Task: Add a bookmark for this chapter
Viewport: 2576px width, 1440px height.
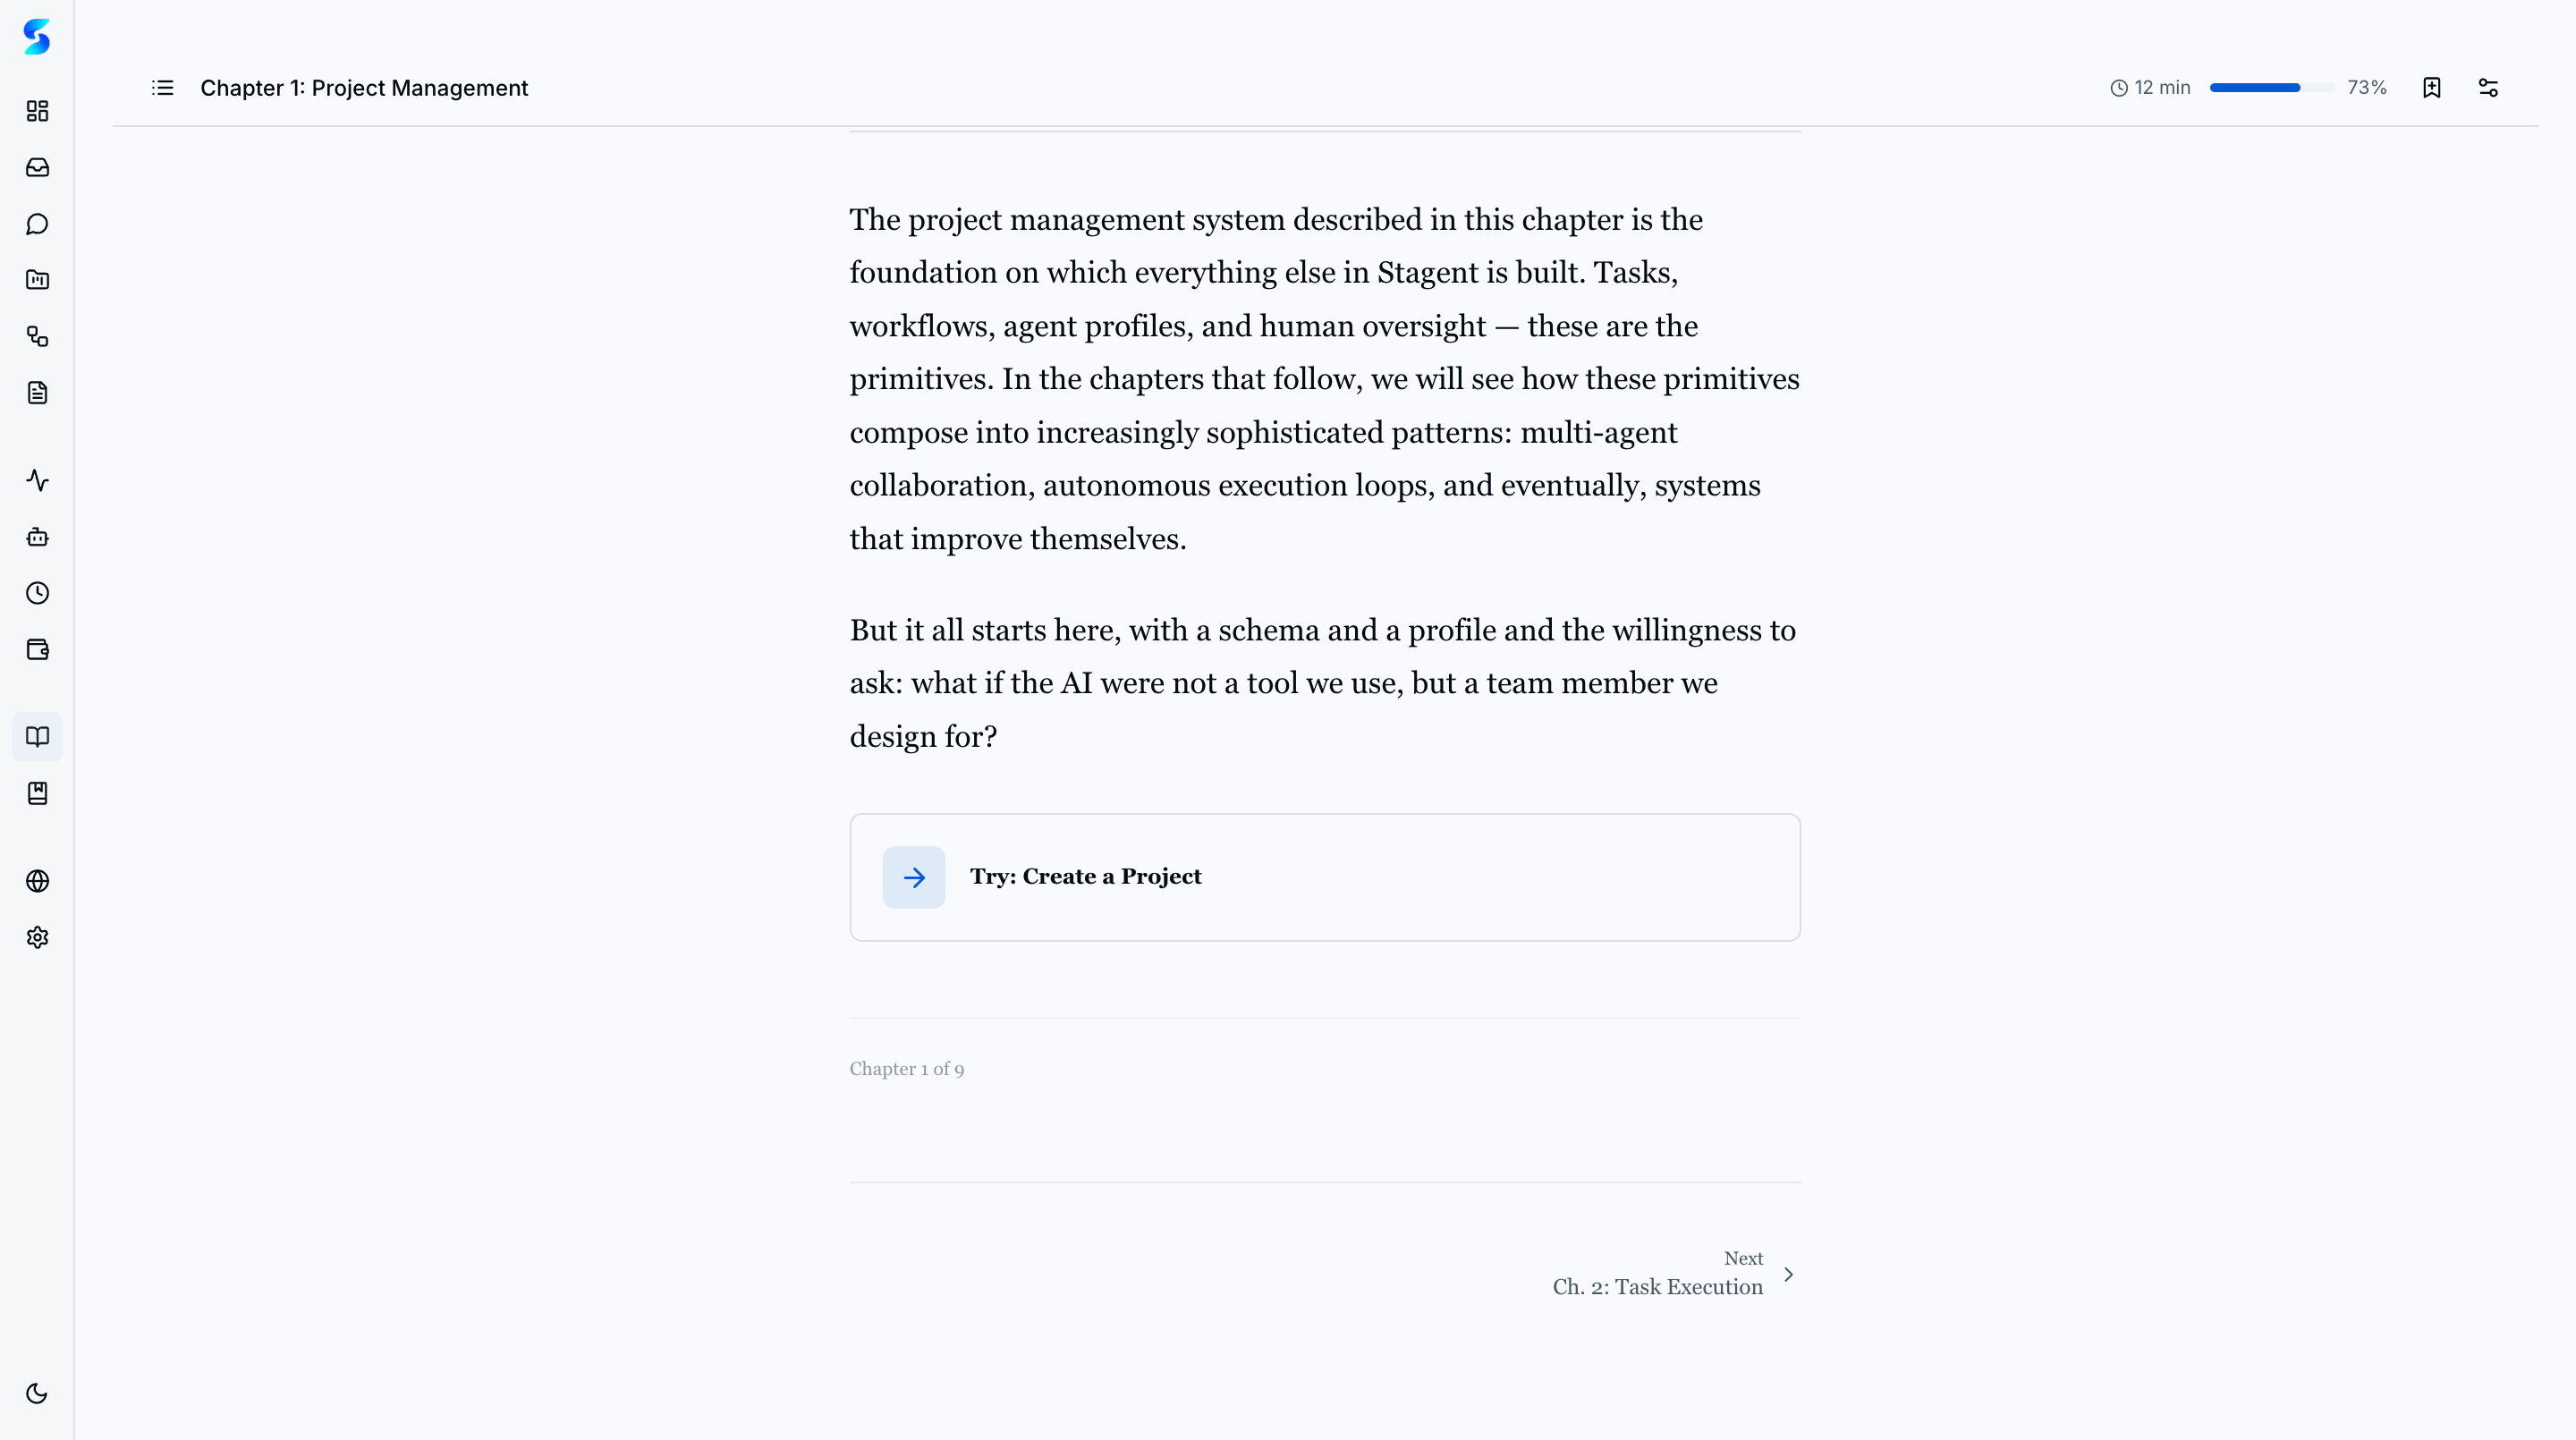Action: click(x=2433, y=88)
